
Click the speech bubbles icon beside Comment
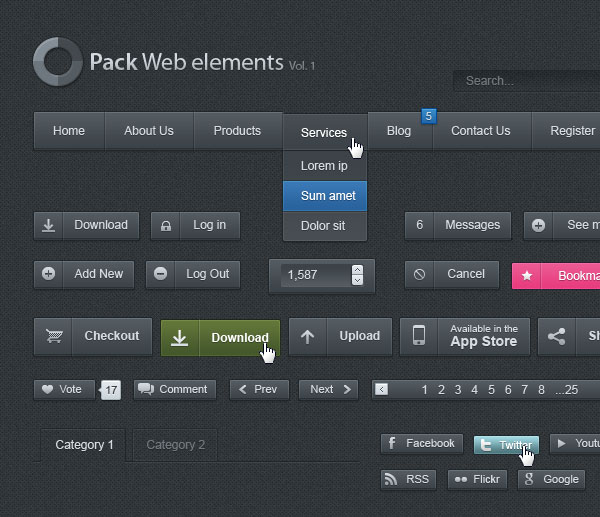(146, 389)
